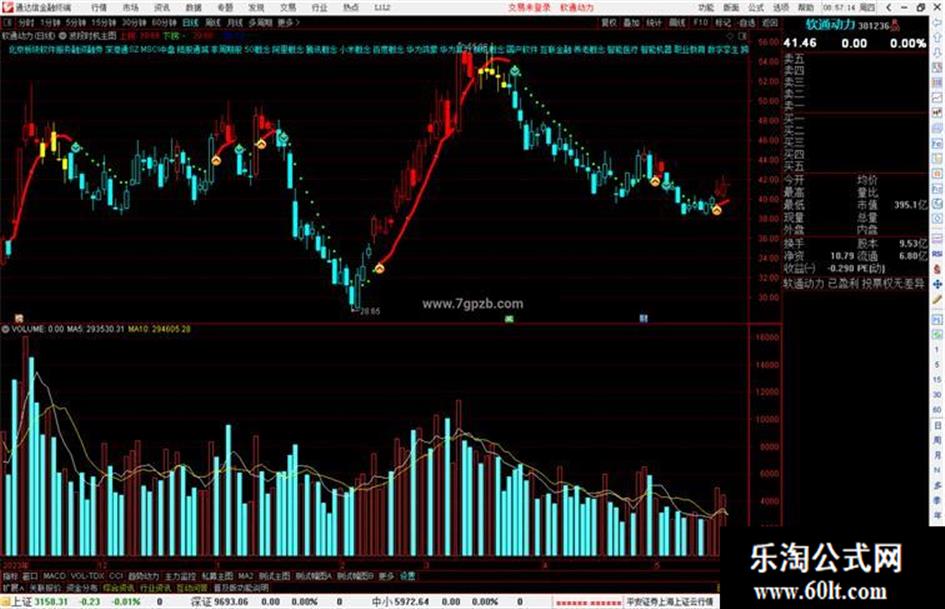Click the up-arrow icon in the right sidebar
Image resolution: width=945 pixels, height=609 pixels.
coord(937,37)
